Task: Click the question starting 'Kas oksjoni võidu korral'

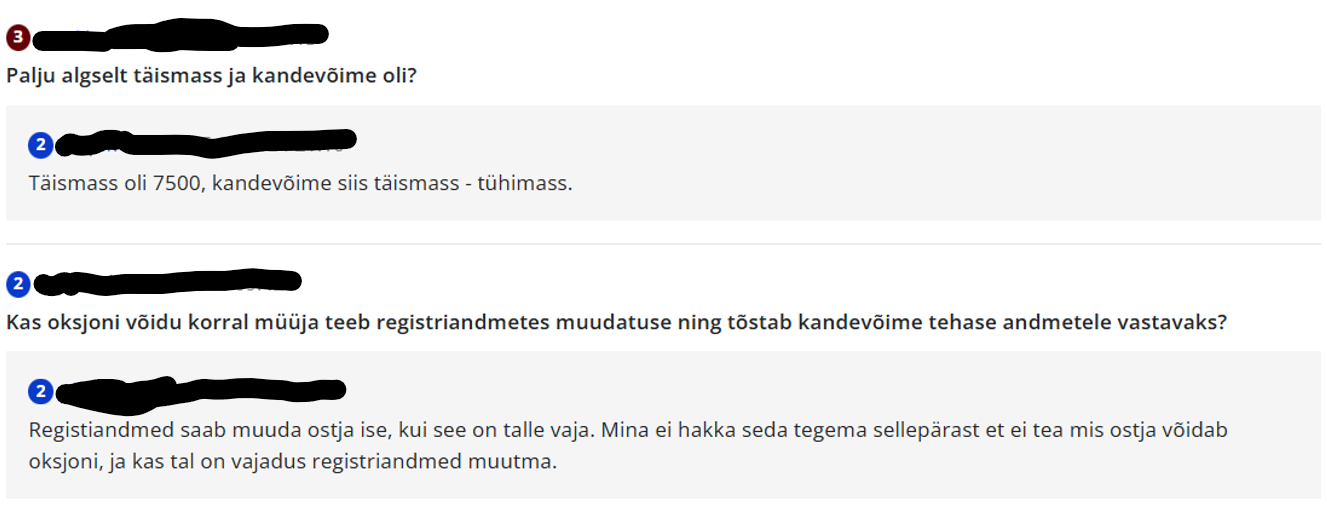Action: [x=616, y=323]
